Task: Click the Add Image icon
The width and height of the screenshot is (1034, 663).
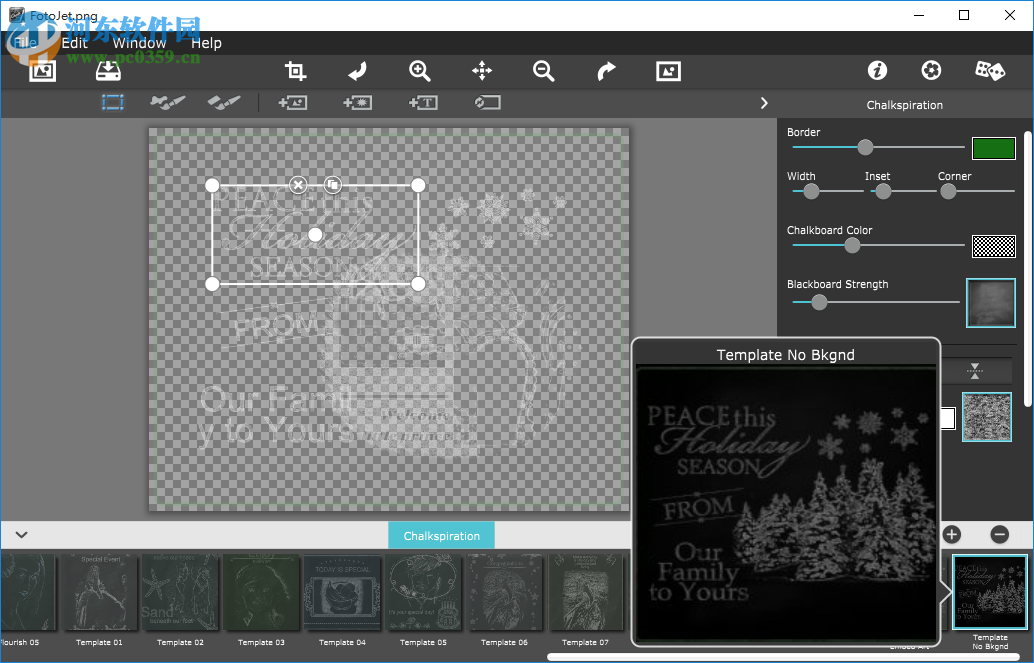Action: (x=293, y=102)
